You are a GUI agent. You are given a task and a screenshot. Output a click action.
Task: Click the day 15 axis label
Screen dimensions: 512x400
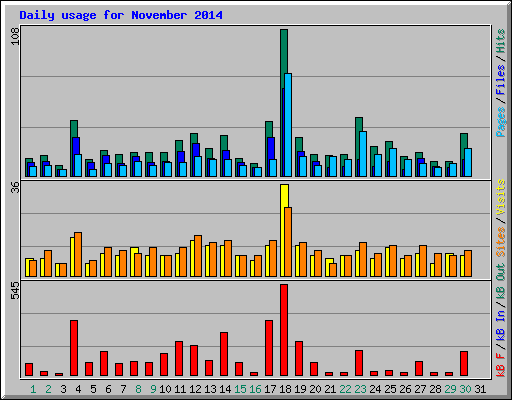(x=240, y=389)
